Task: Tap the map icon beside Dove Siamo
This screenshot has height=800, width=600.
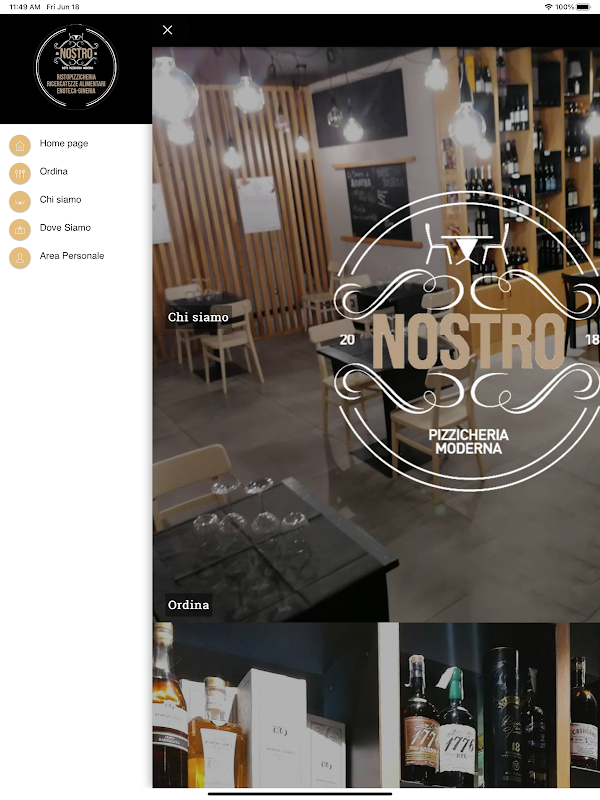Action: click(x=20, y=230)
